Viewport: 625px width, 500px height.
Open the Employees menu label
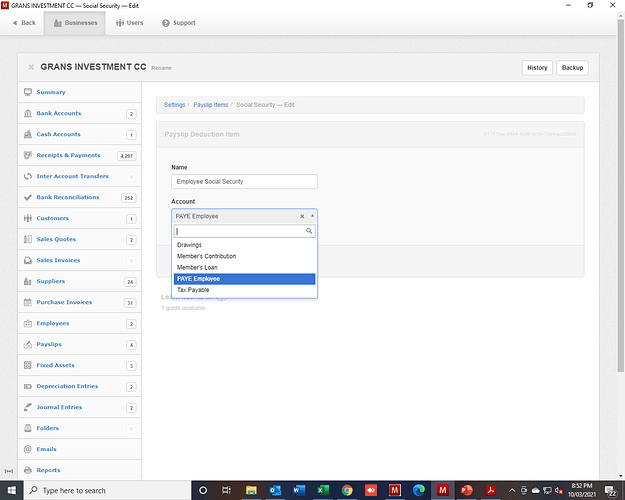[53, 323]
